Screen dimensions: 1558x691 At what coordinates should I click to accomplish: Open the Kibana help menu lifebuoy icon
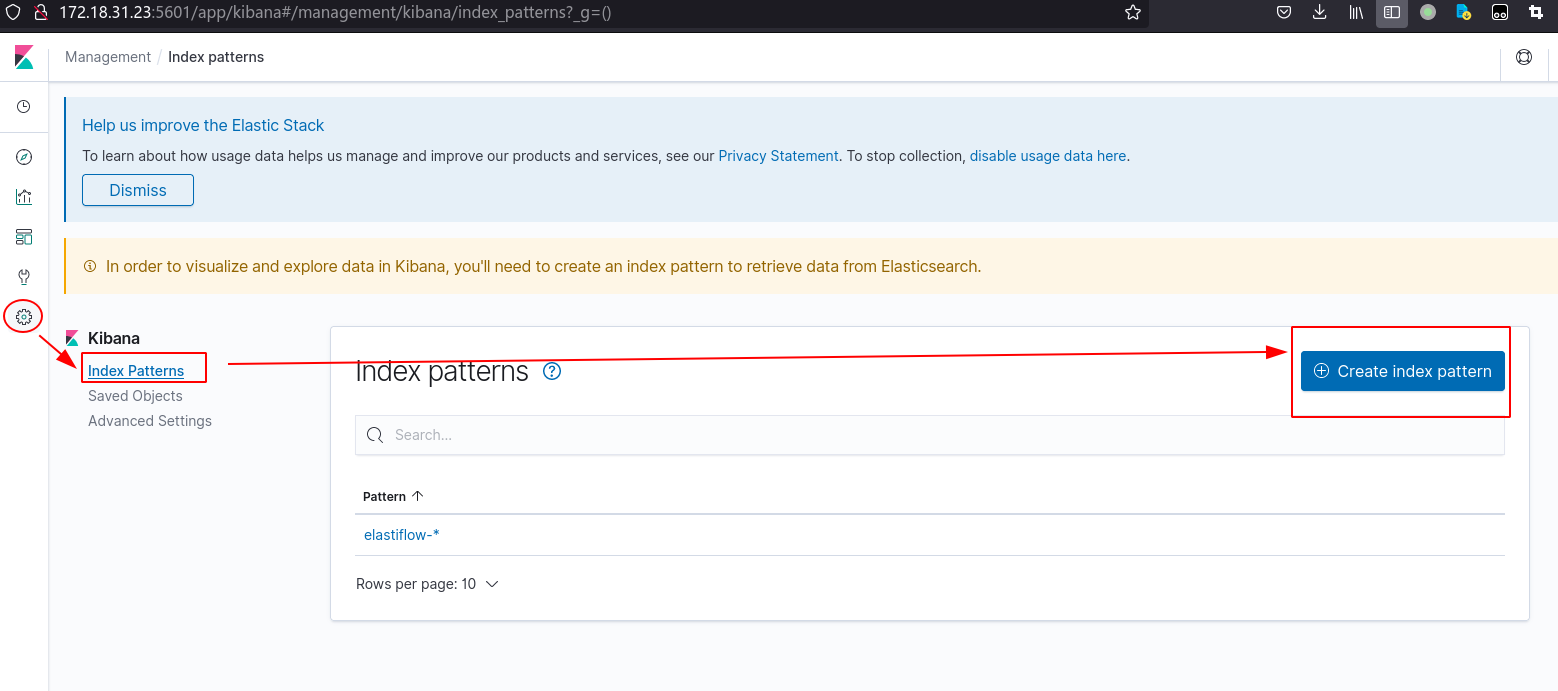(x=1524, y=57)
